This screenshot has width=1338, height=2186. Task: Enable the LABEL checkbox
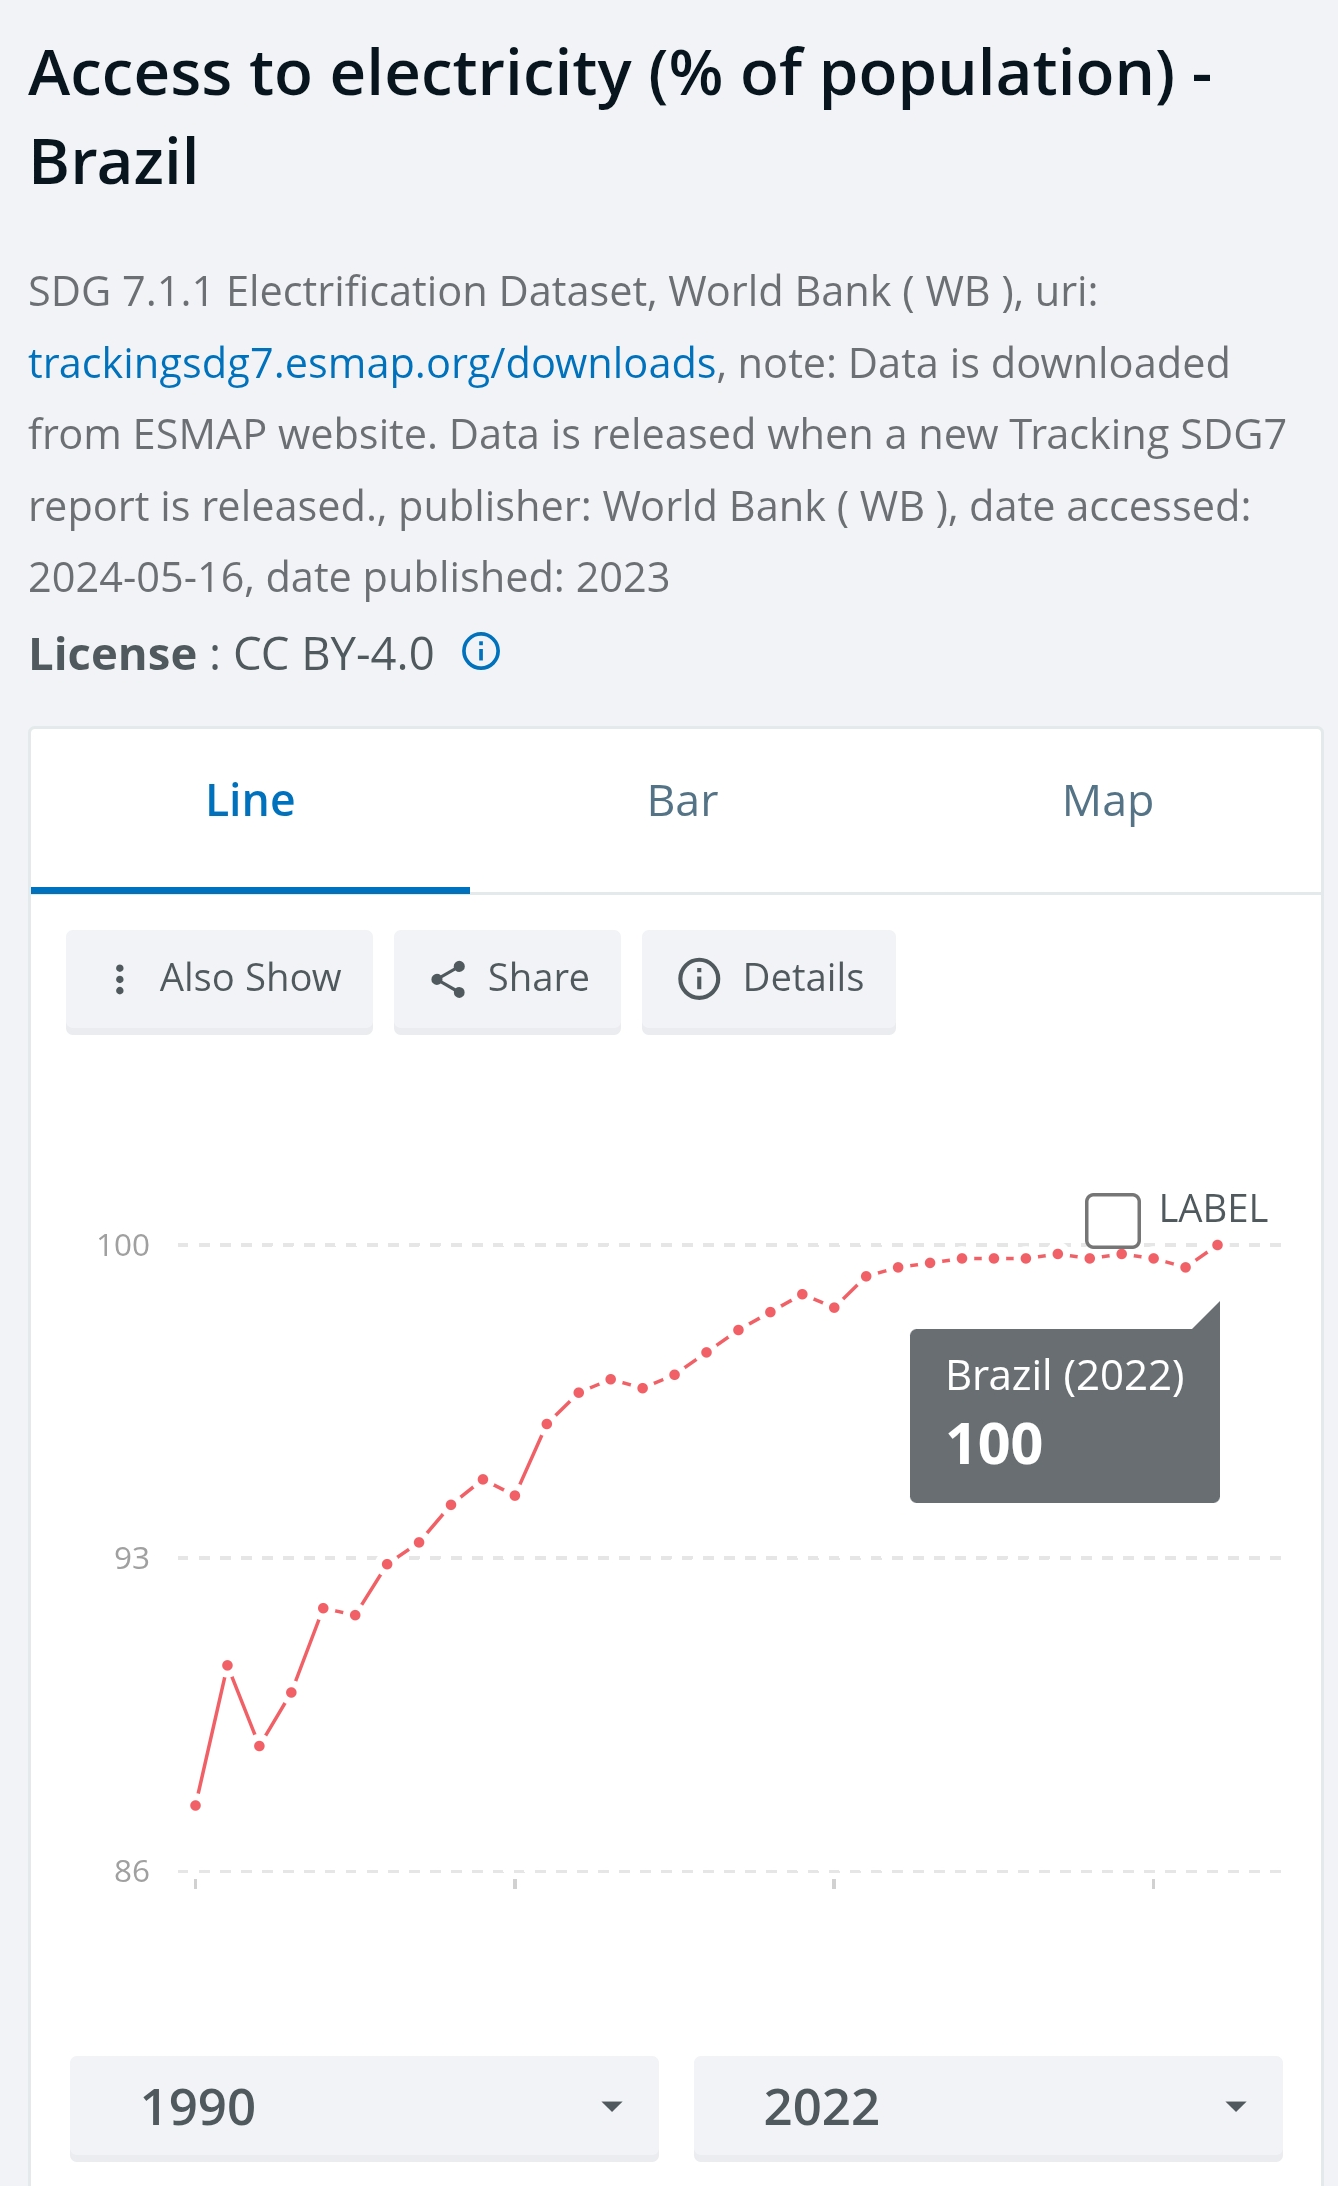tap(1113, 1219)
